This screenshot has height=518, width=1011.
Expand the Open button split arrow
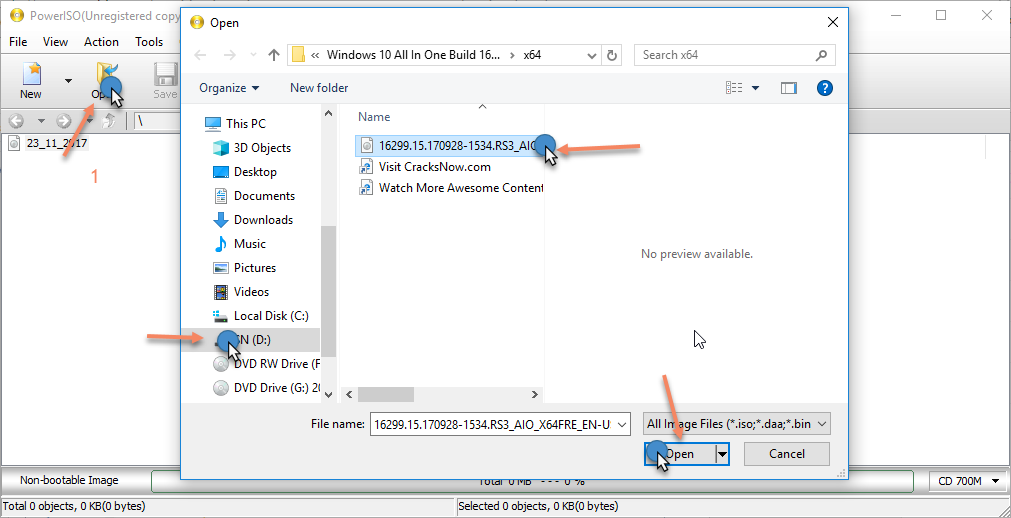(x=722, y=454)
